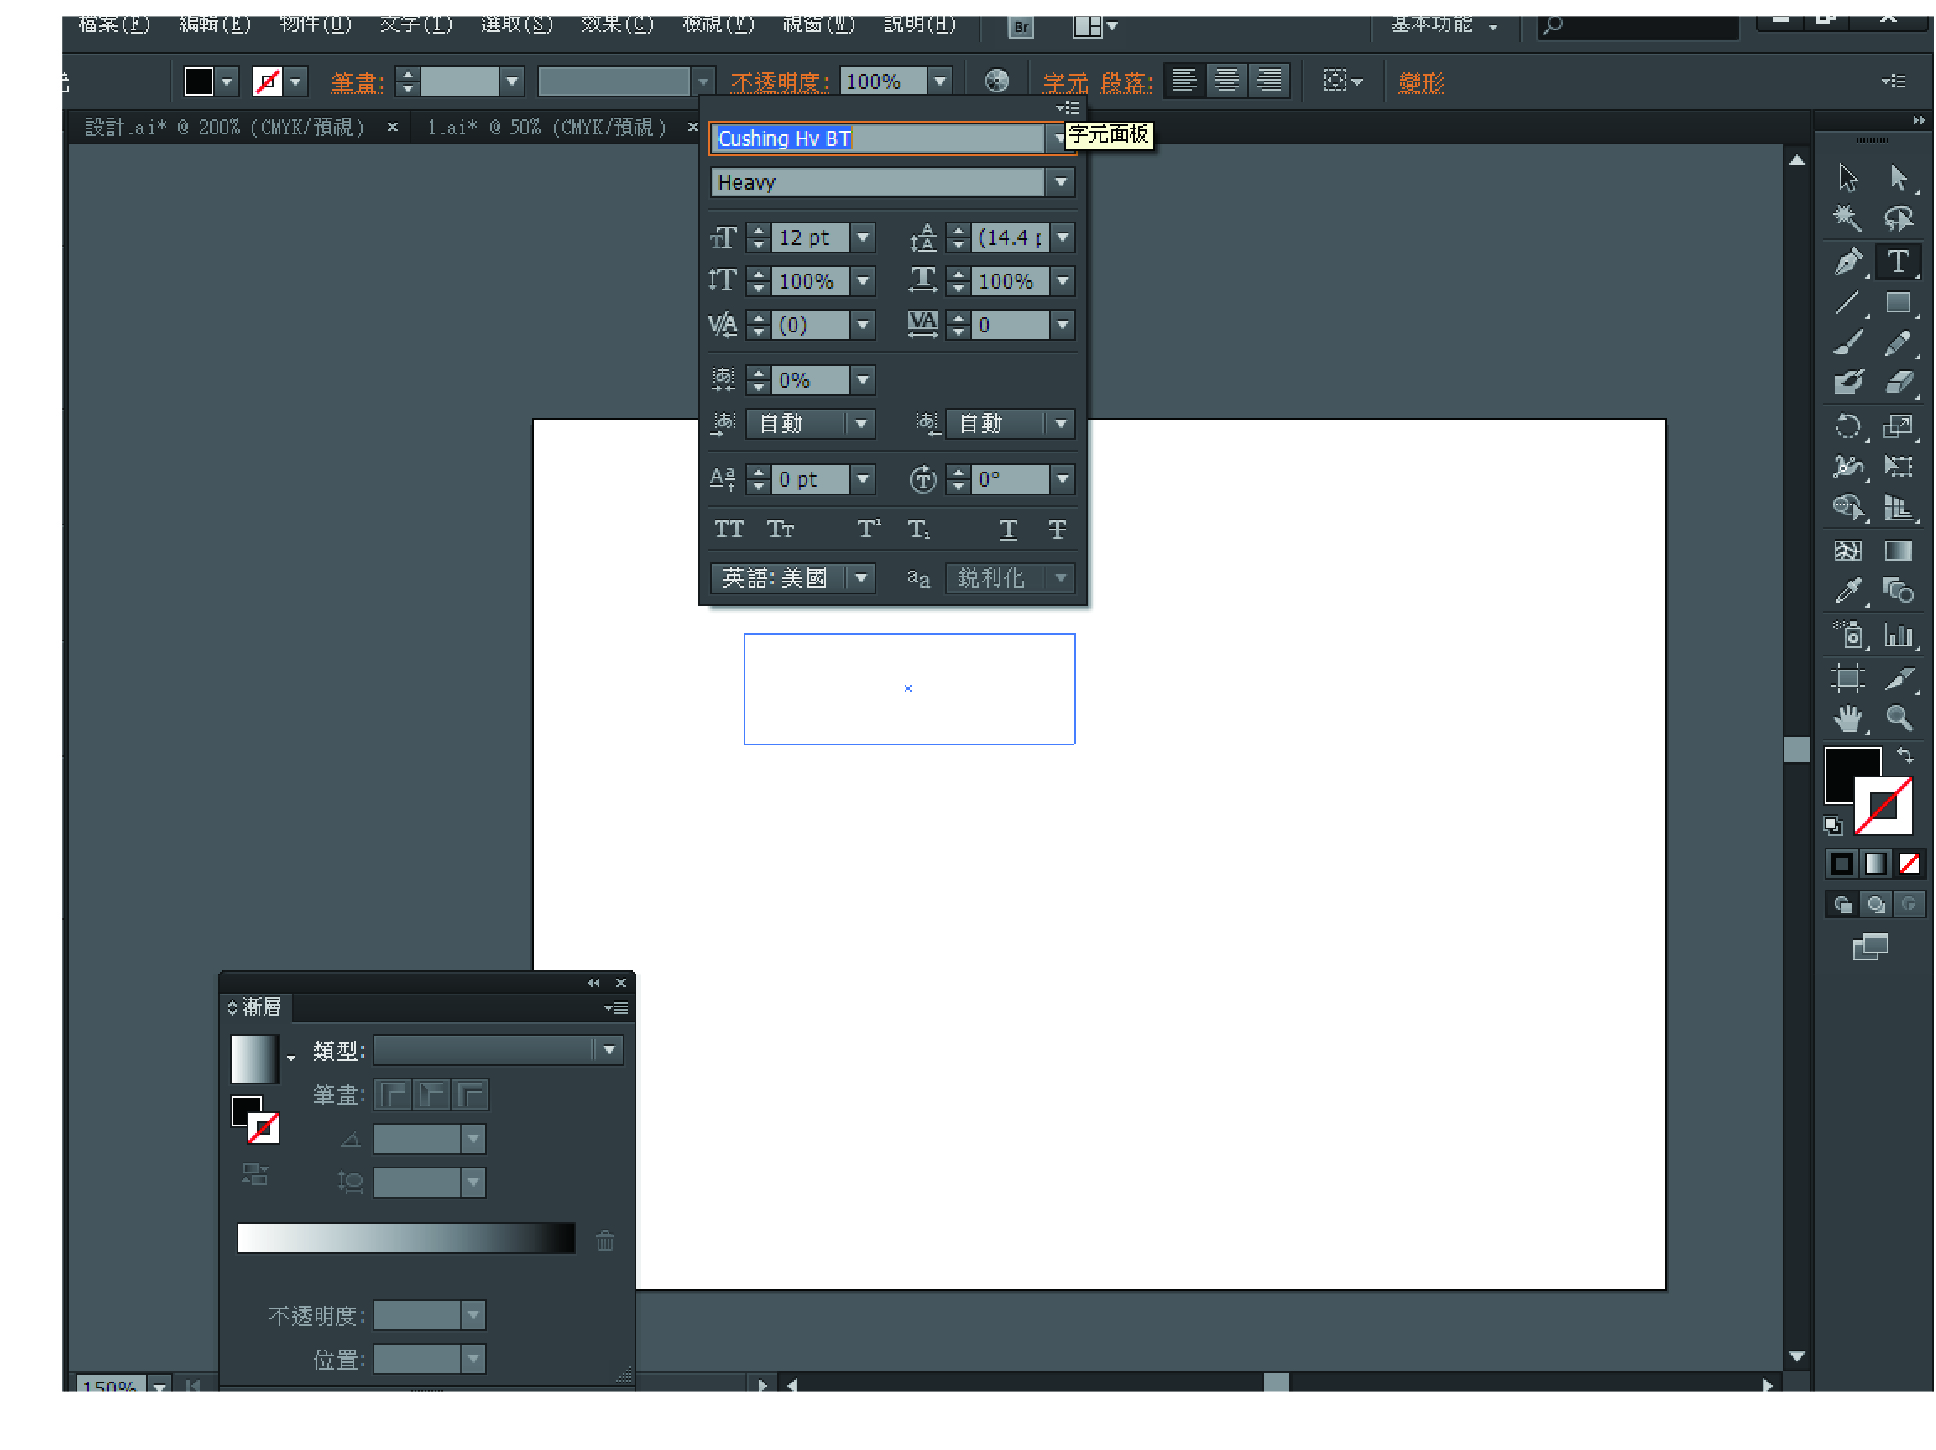Open the font family dropdown

pos(1058,138)
